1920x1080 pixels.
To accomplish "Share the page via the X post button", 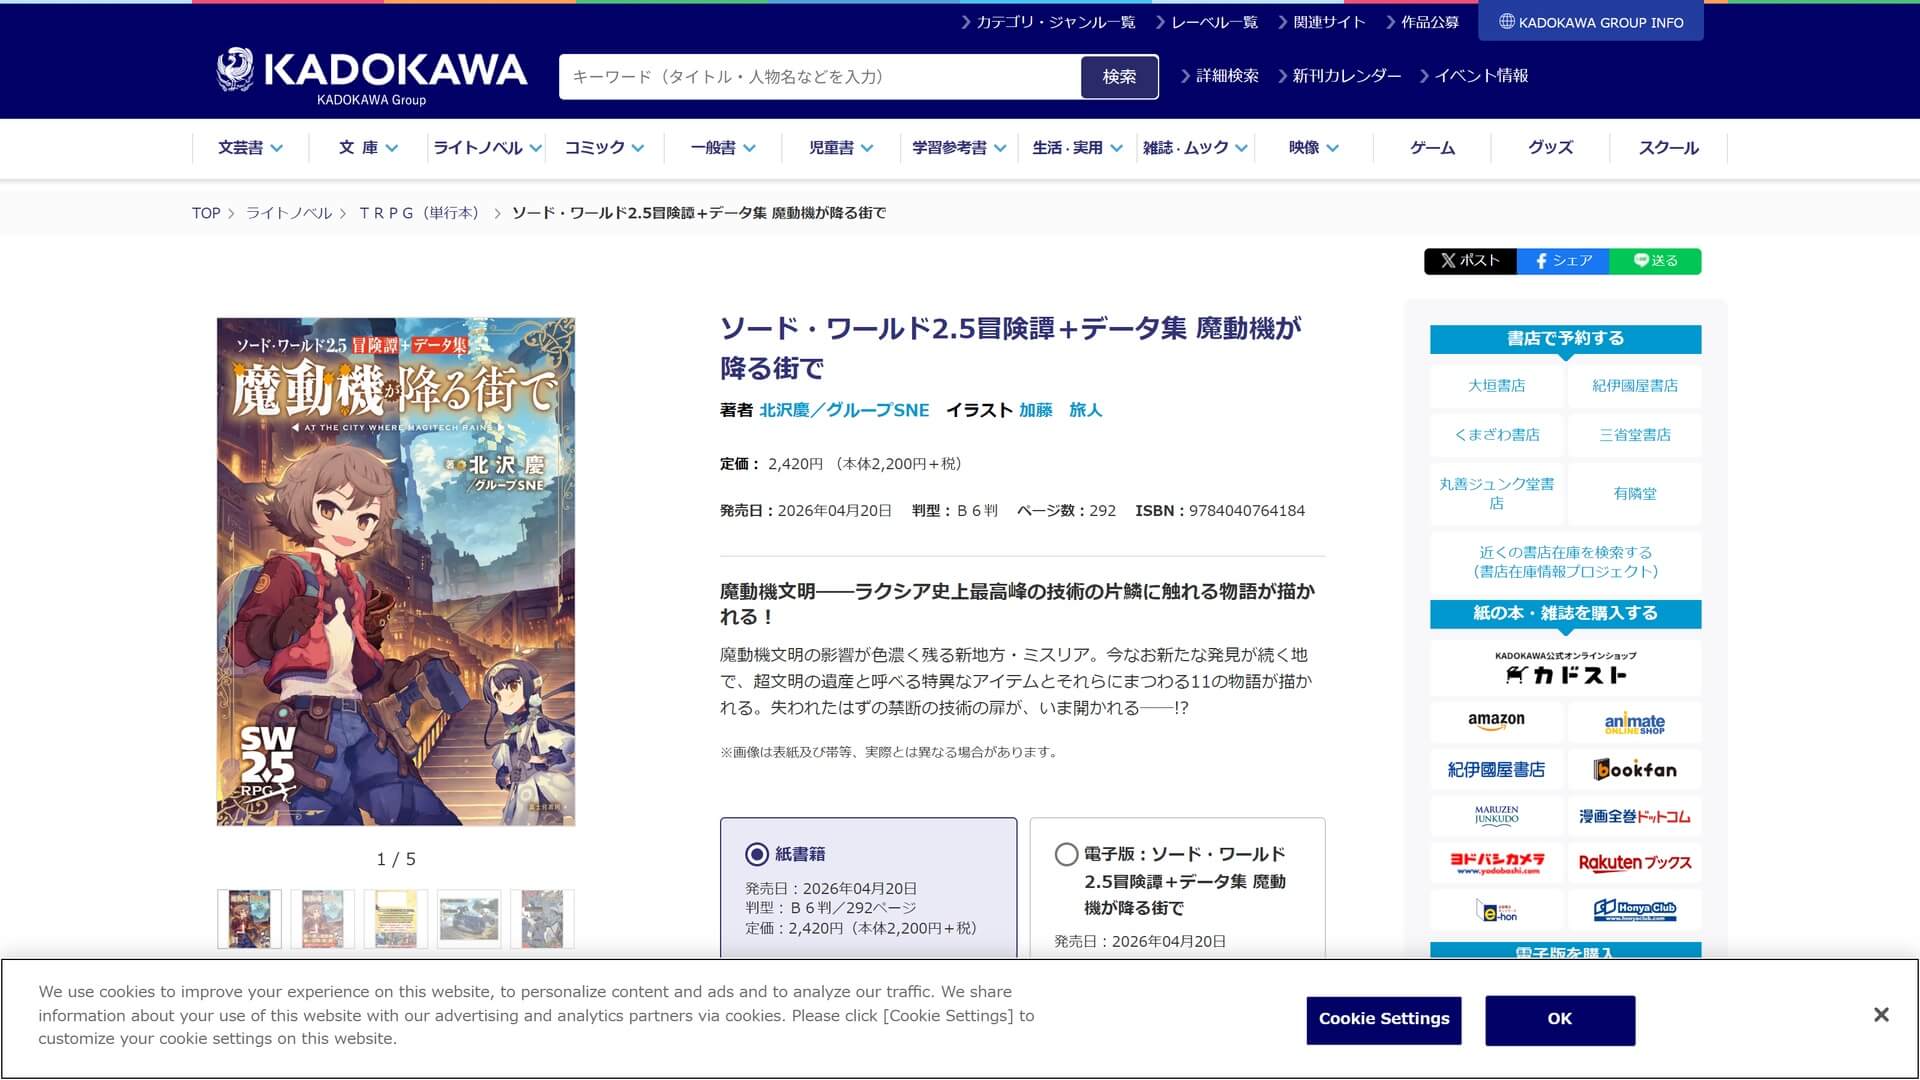I will tap(1470, 261).
